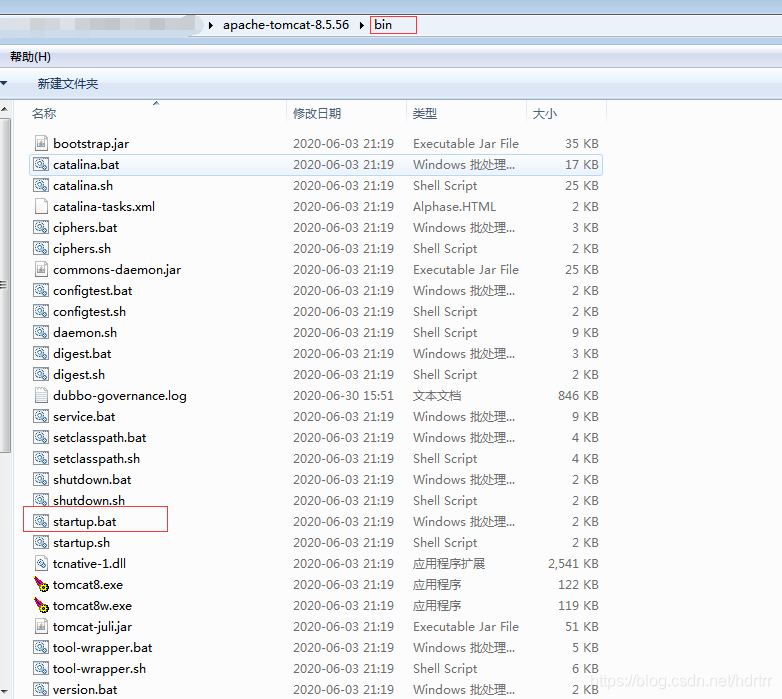Click the bin folder breadcrumb
Viewport: 782px width, 699px height.
[x=383, y=25]
